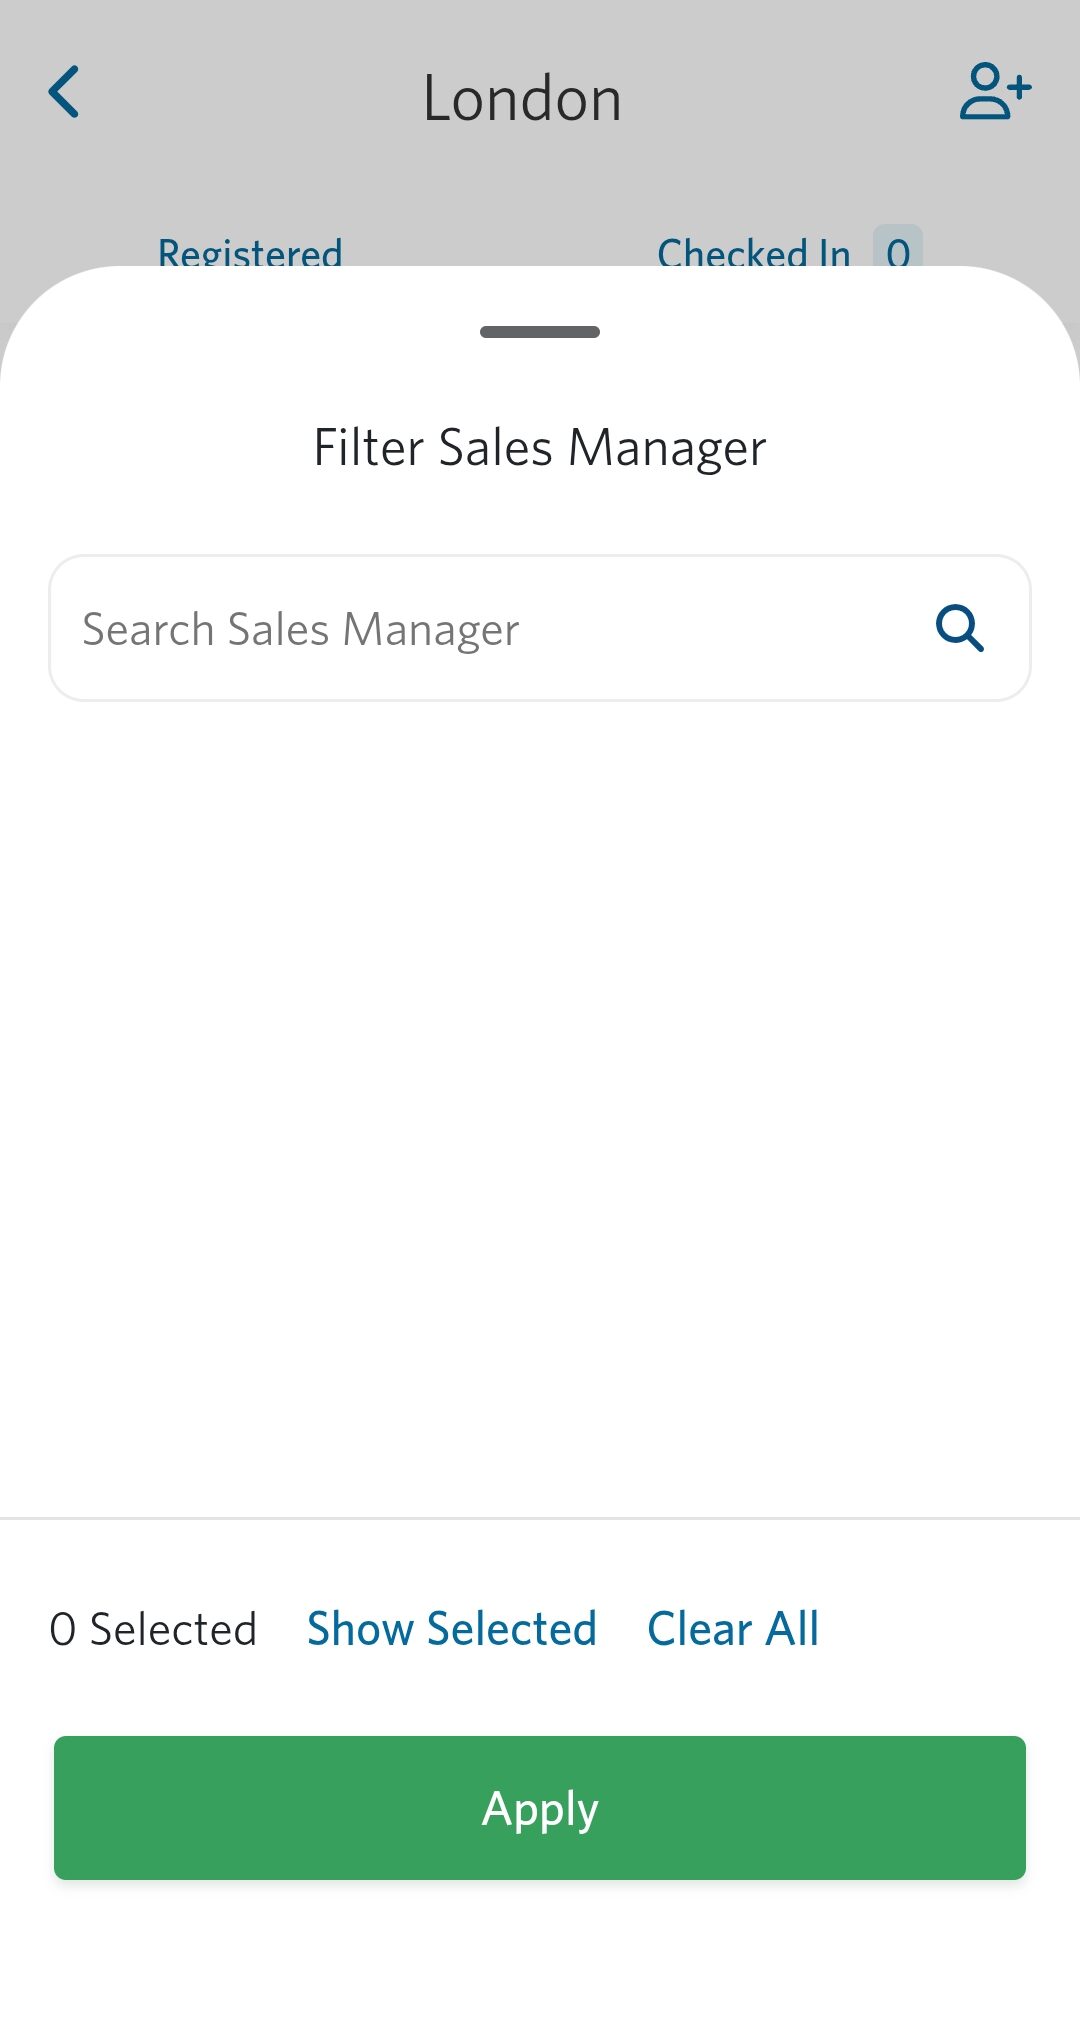Tap the sheet's grey drag handle

tap(540, 332)
